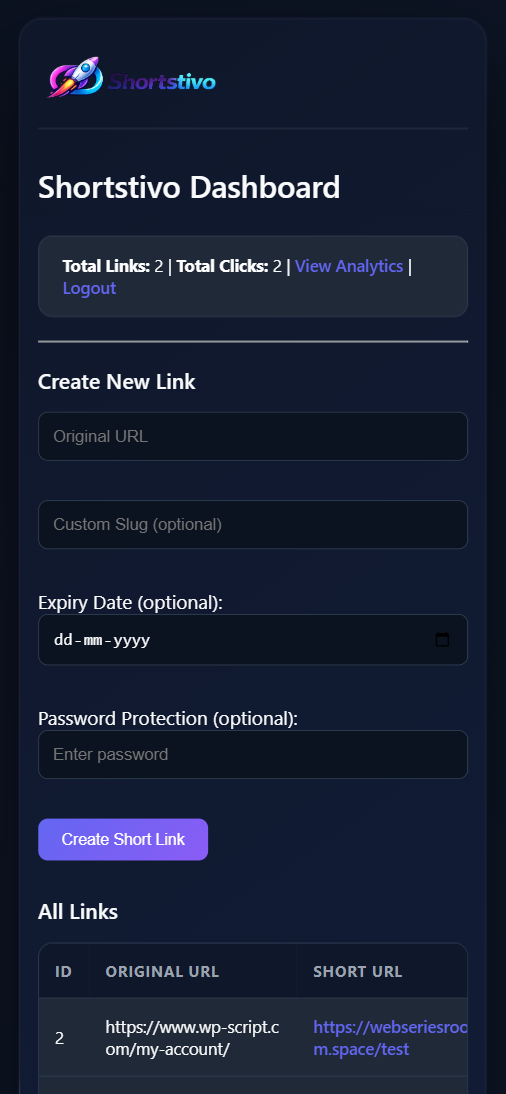Open the calendar picker in the expiry field

point(442,640)
